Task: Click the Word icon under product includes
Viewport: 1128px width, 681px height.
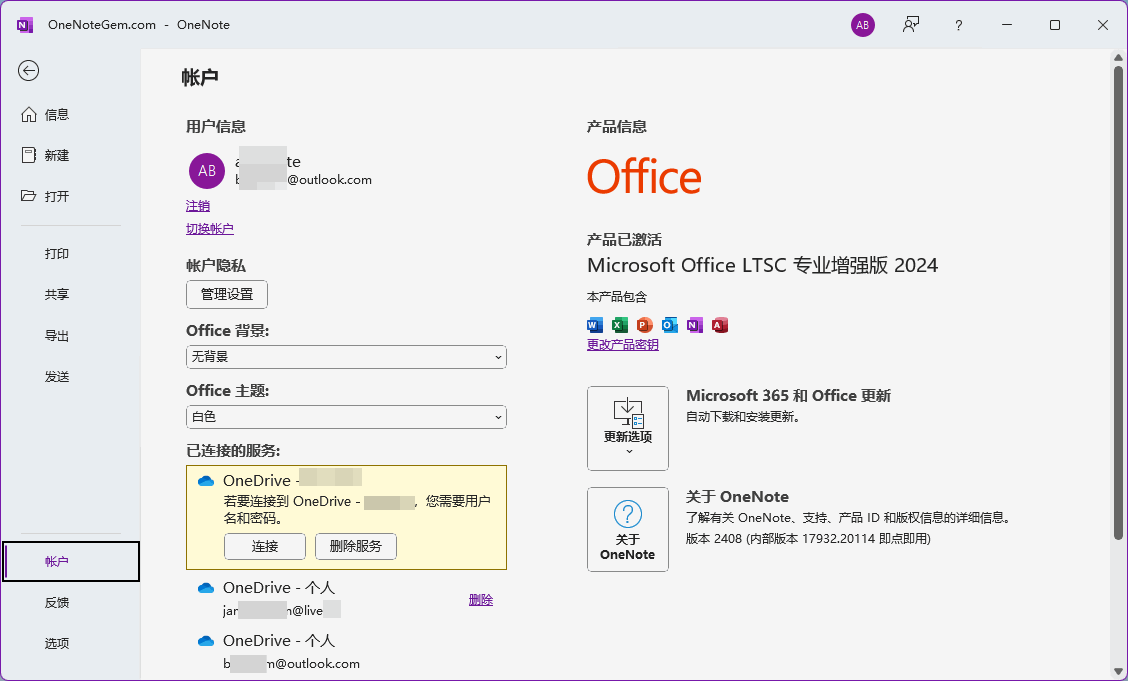Action: coord(595,325)
